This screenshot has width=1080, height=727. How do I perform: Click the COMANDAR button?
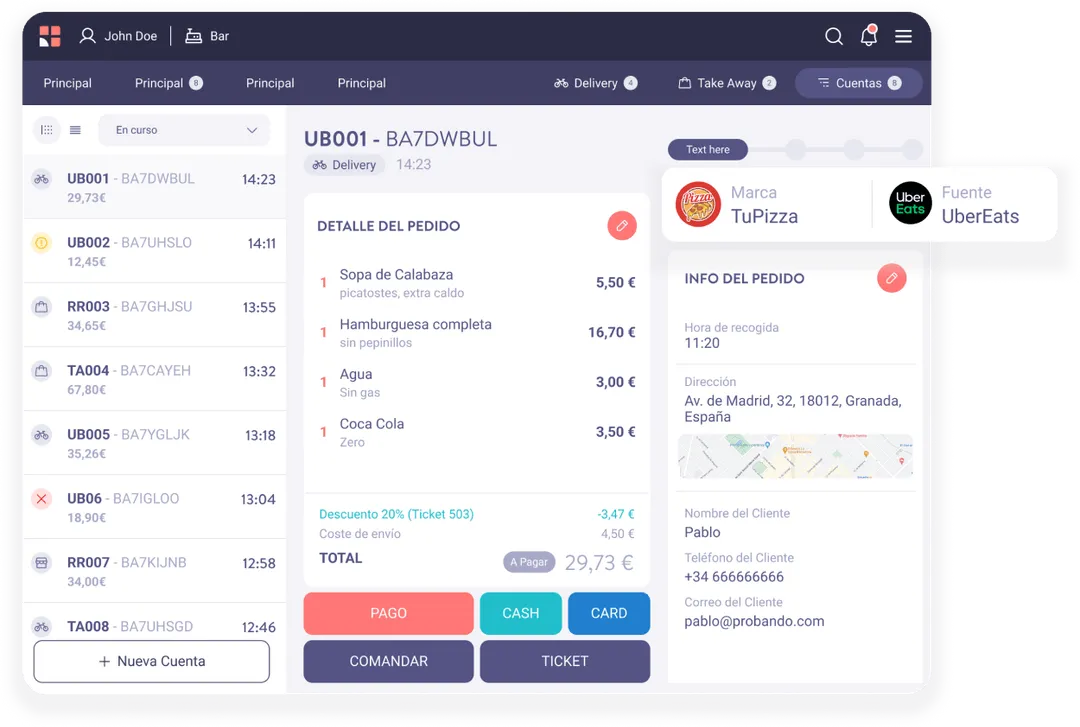[388, 661]
